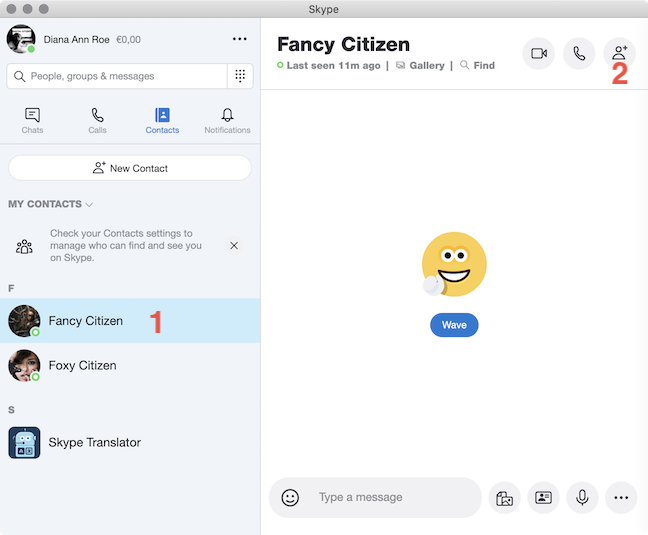The height and width of the screenshot is (535, 648).
Task: Open the Notifications tab
Action: (x=227, y=121)
